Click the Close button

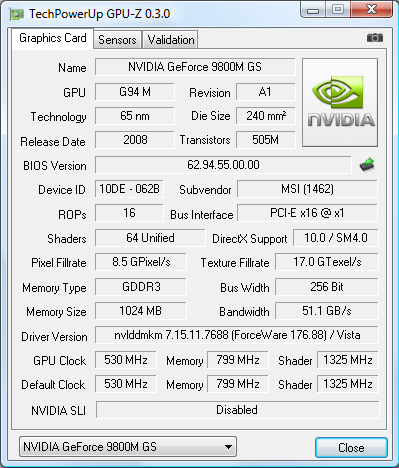click(x=351, y=447)
